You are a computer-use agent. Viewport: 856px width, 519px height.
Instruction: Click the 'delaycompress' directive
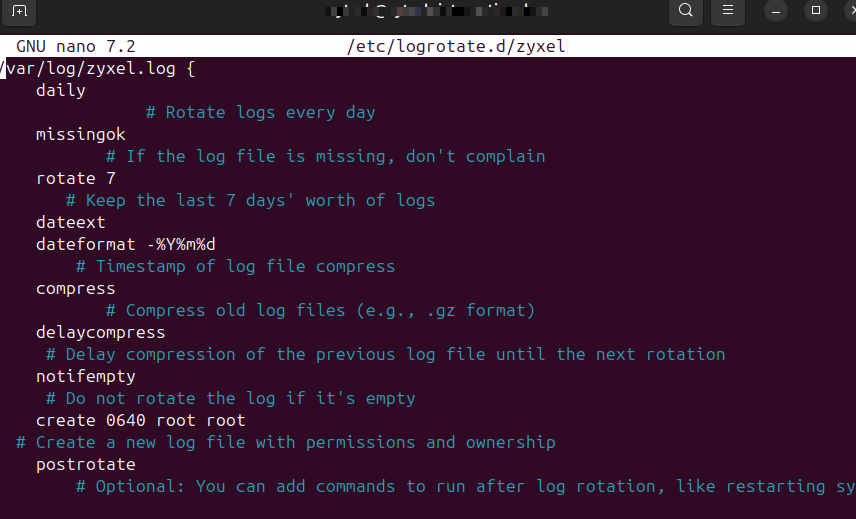(x=100, y=333)
